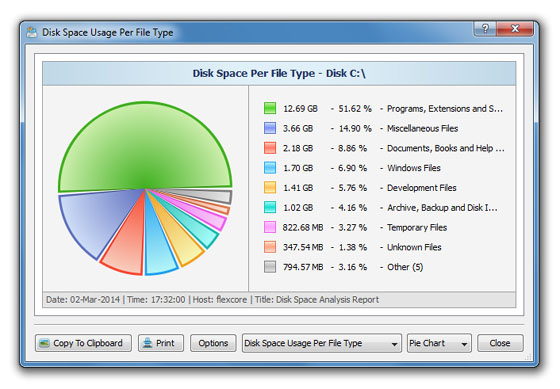The image size is (560, 389).
Task: Click the '1.70 GB' size value
Action: click(x=298, y=168)
